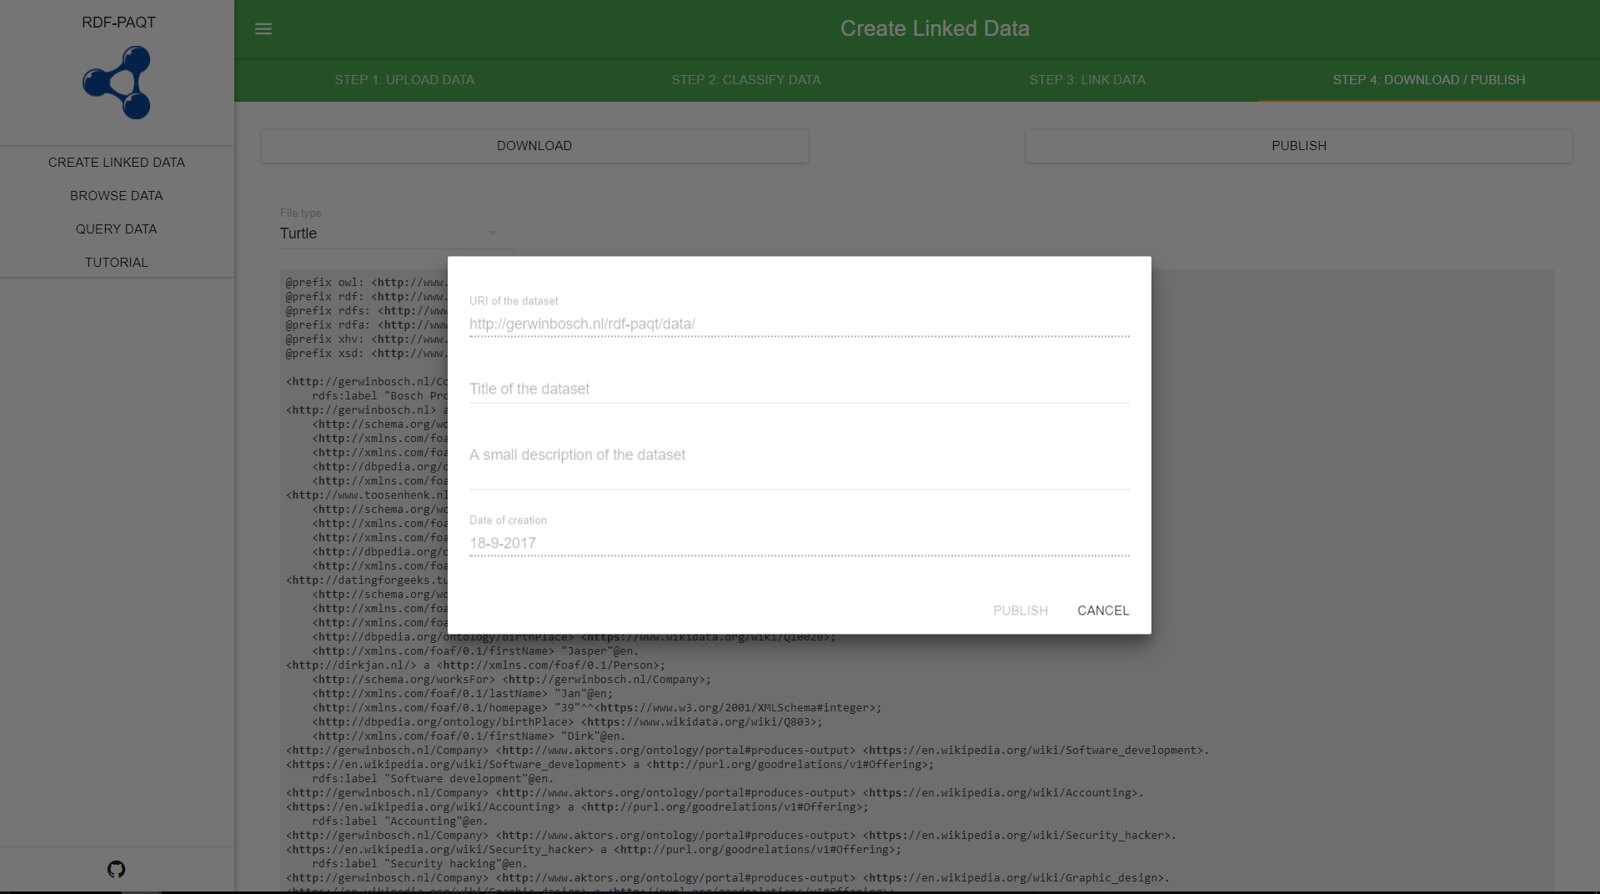Select Step 4: Download / Publish tab
The width and height of the screenshot is (1600, 894).
coord(1429,80)
